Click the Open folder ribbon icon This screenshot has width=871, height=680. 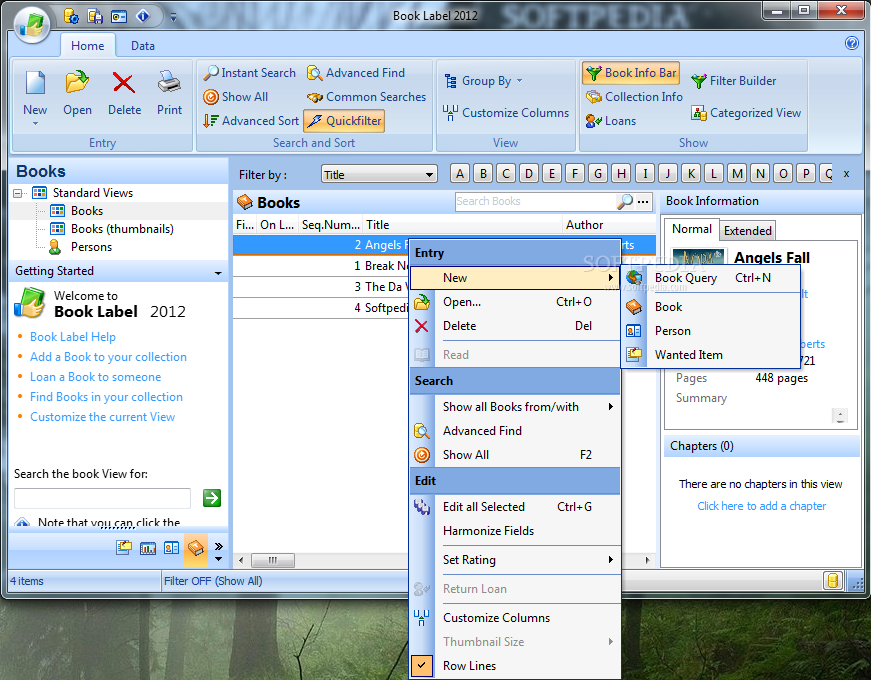(77, 83)
